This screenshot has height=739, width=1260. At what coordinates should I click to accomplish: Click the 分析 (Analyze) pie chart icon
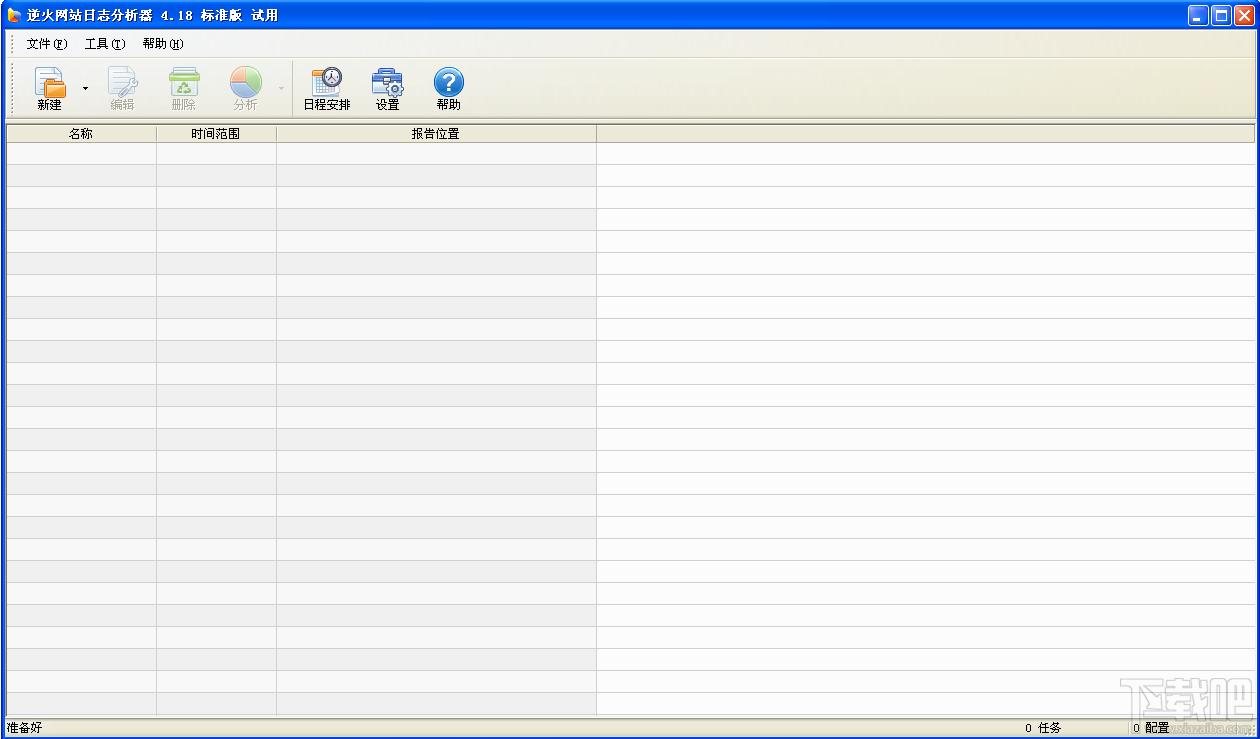245,88
